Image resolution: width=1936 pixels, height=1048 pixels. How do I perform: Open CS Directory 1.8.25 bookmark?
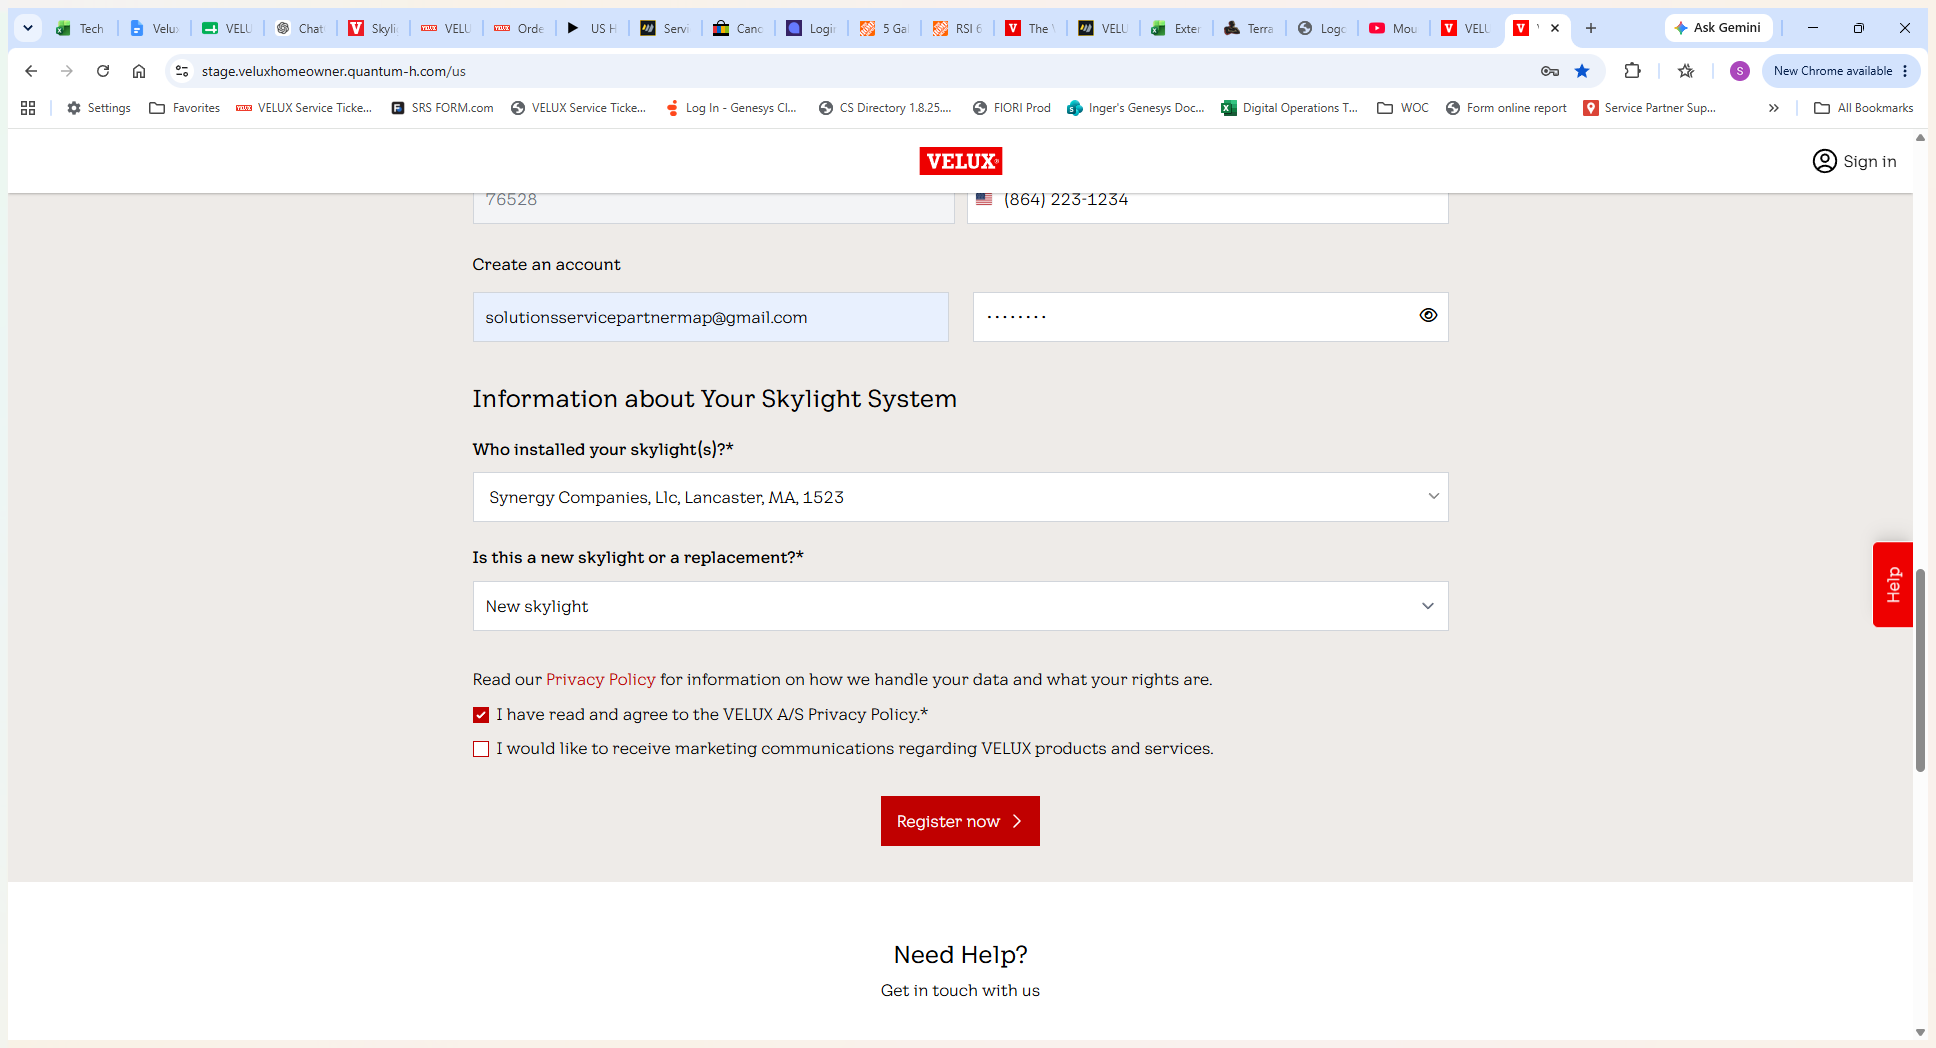pyautogui.click(x=884, y=108)
